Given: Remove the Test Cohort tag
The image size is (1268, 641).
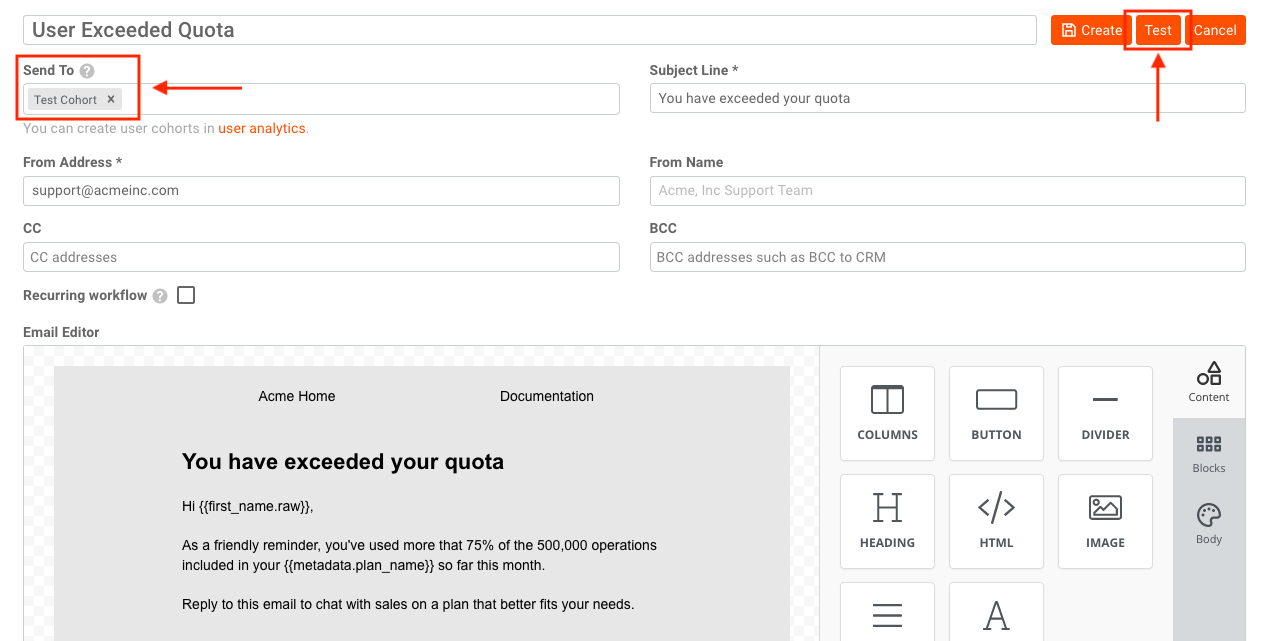Looking at the screenshot, I should [111, 99].
